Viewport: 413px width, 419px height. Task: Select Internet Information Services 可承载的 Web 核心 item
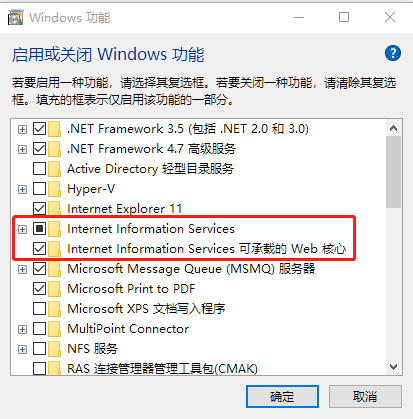206,249
